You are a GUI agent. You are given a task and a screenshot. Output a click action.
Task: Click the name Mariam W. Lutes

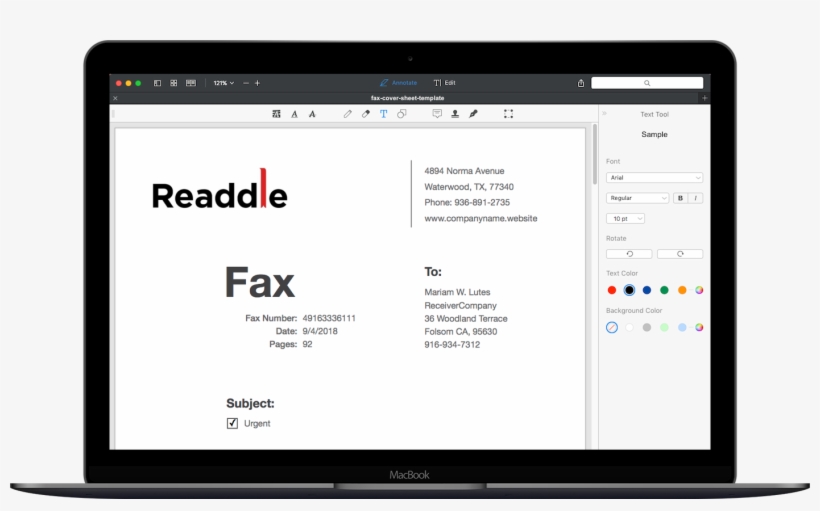[x=457, y=292]
